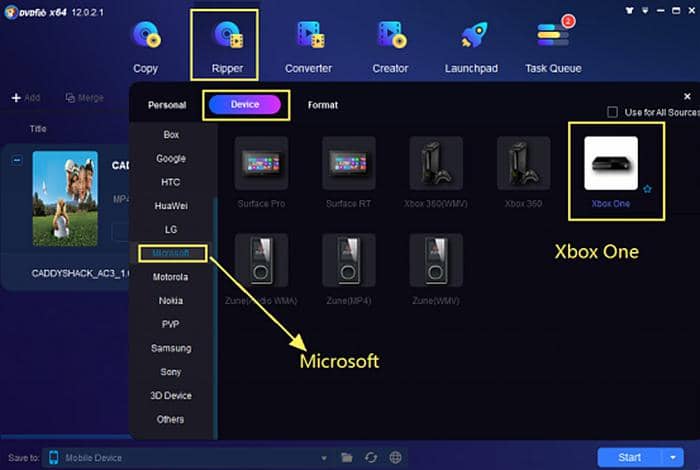
Task: Click the globe icon in Save to bar
Action: pyautogui.click(x=396, y=458)
